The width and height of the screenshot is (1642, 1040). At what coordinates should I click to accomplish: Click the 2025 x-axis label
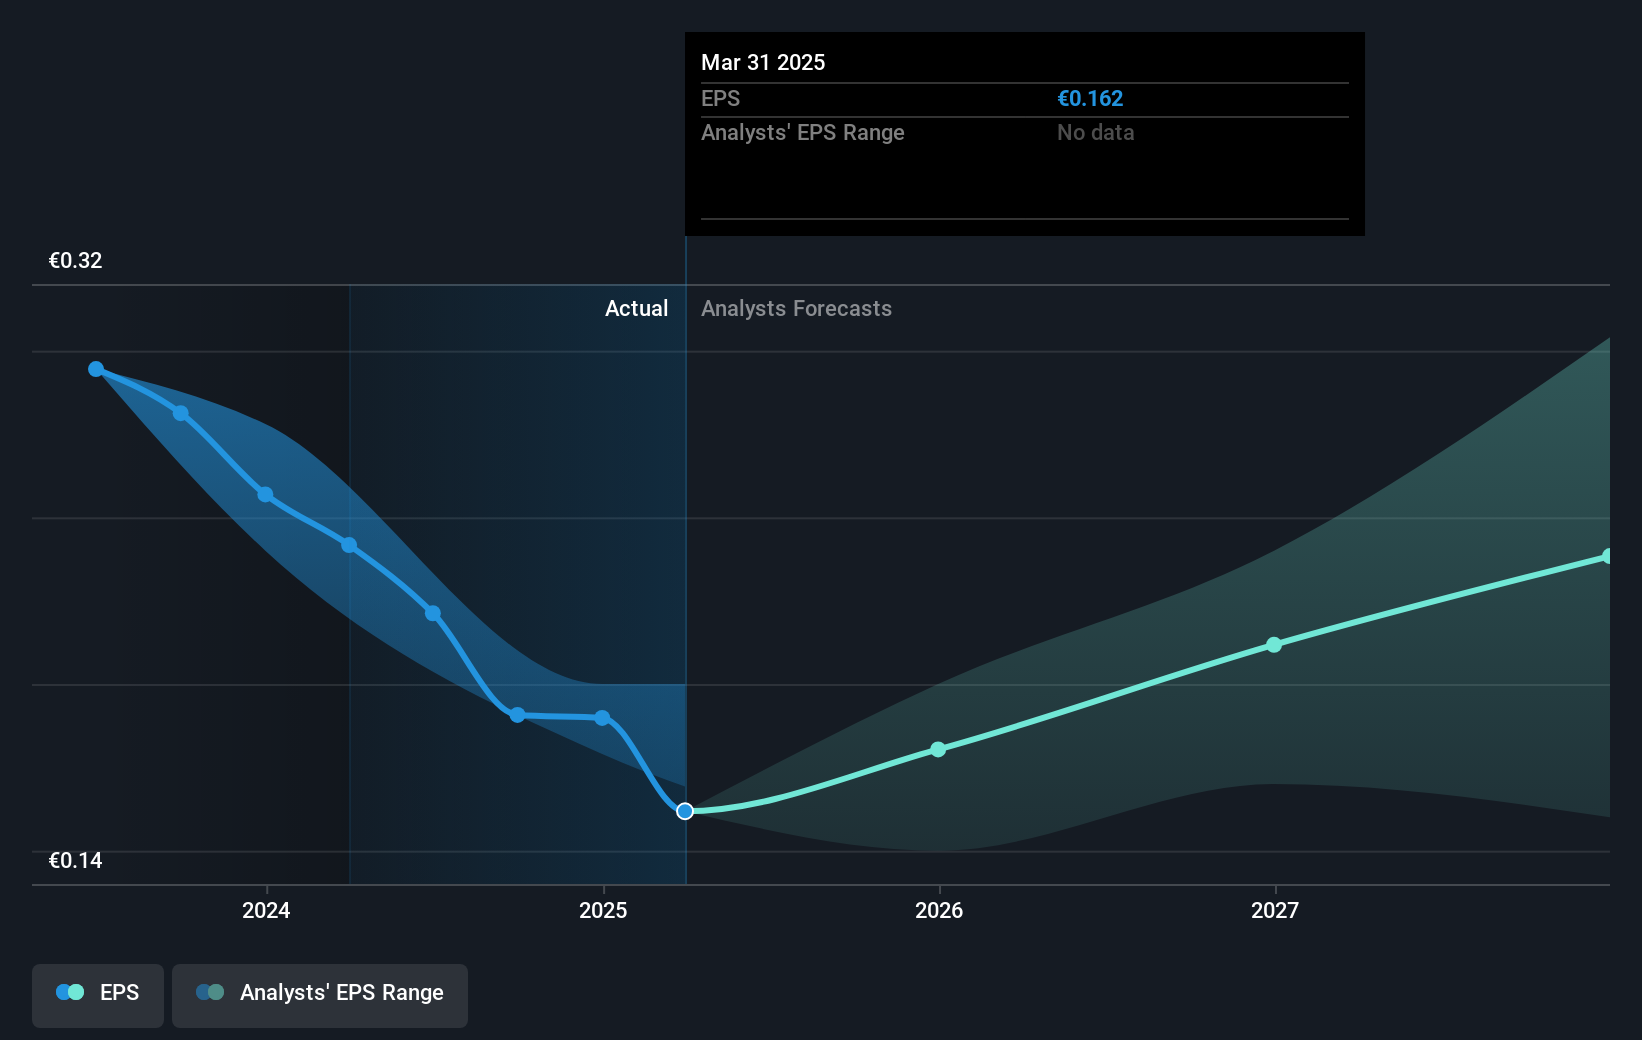[603, 910]
